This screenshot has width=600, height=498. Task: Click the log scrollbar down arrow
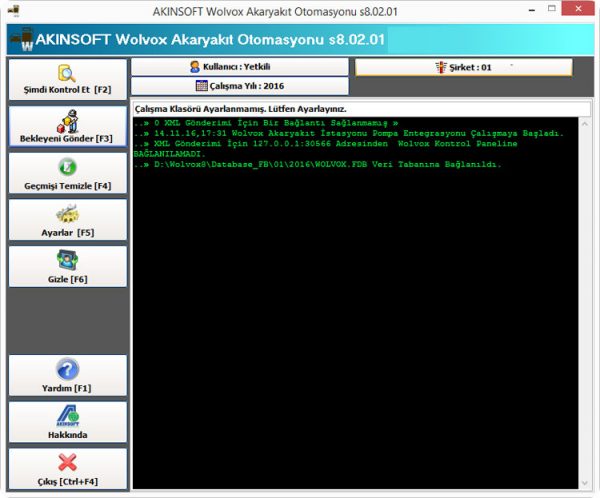[585, 483]
